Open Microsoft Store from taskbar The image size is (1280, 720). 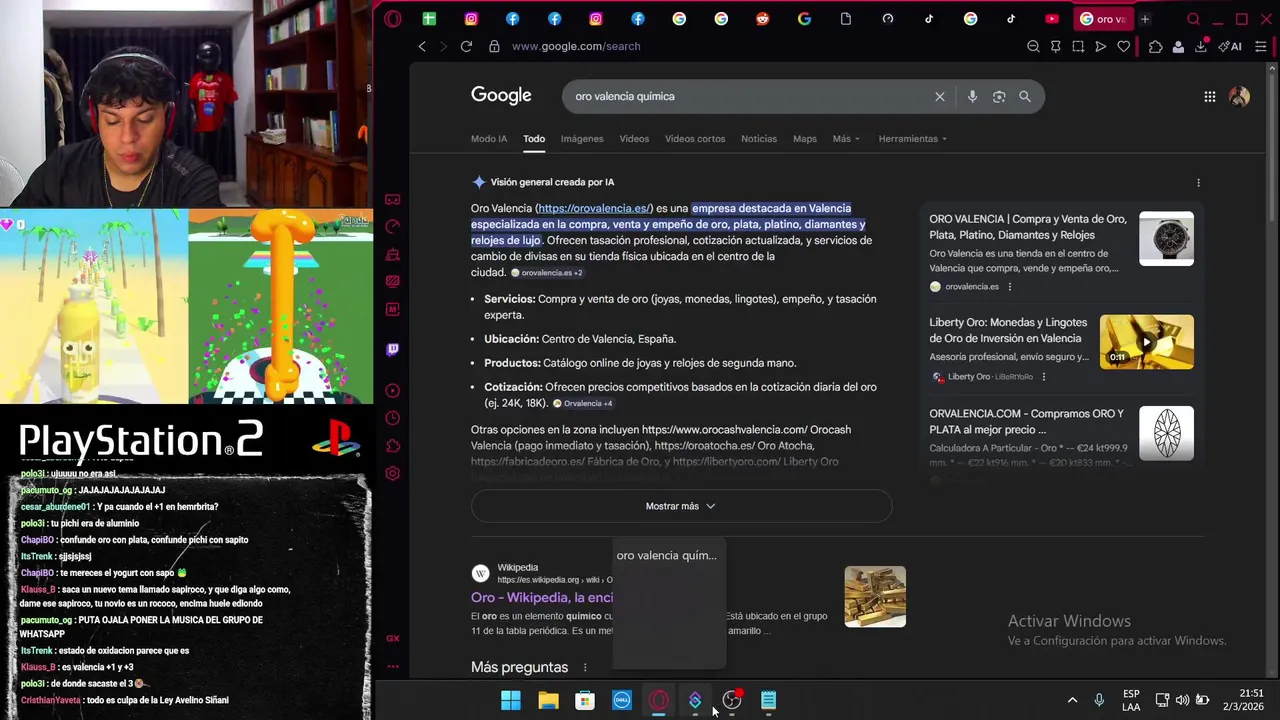[x=585, y=700]
